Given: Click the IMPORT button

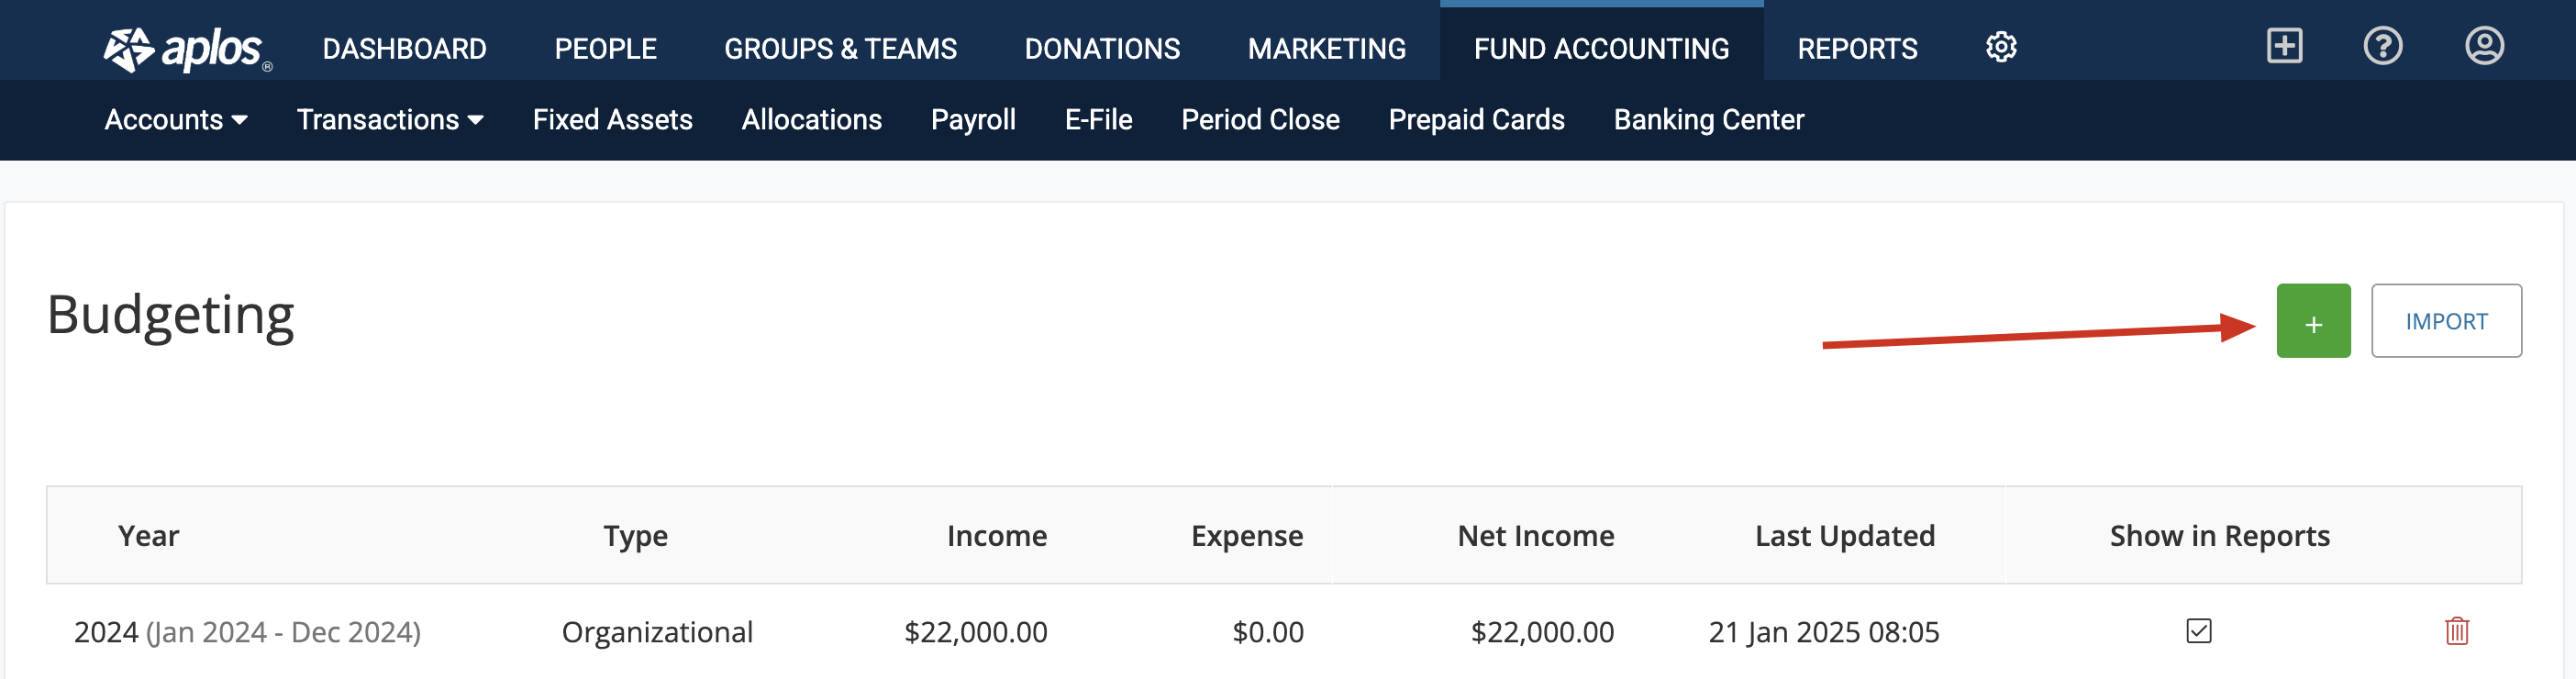Looking at the screenshot, I should 2446,321.
